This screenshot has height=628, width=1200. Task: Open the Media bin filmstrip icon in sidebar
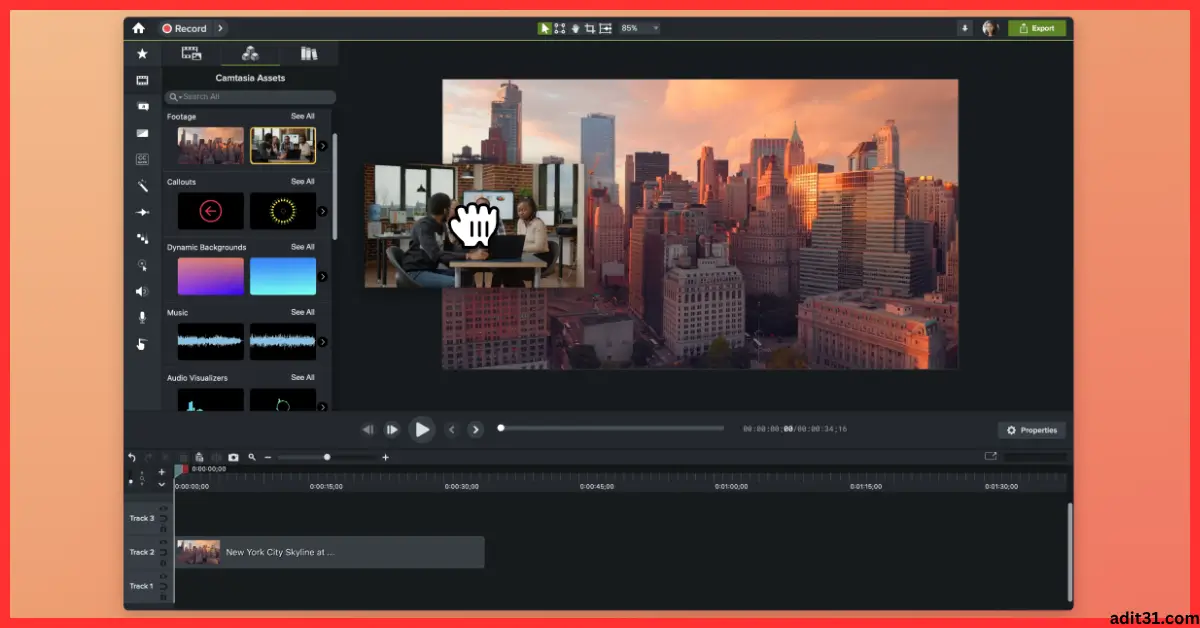coord(142,80)
